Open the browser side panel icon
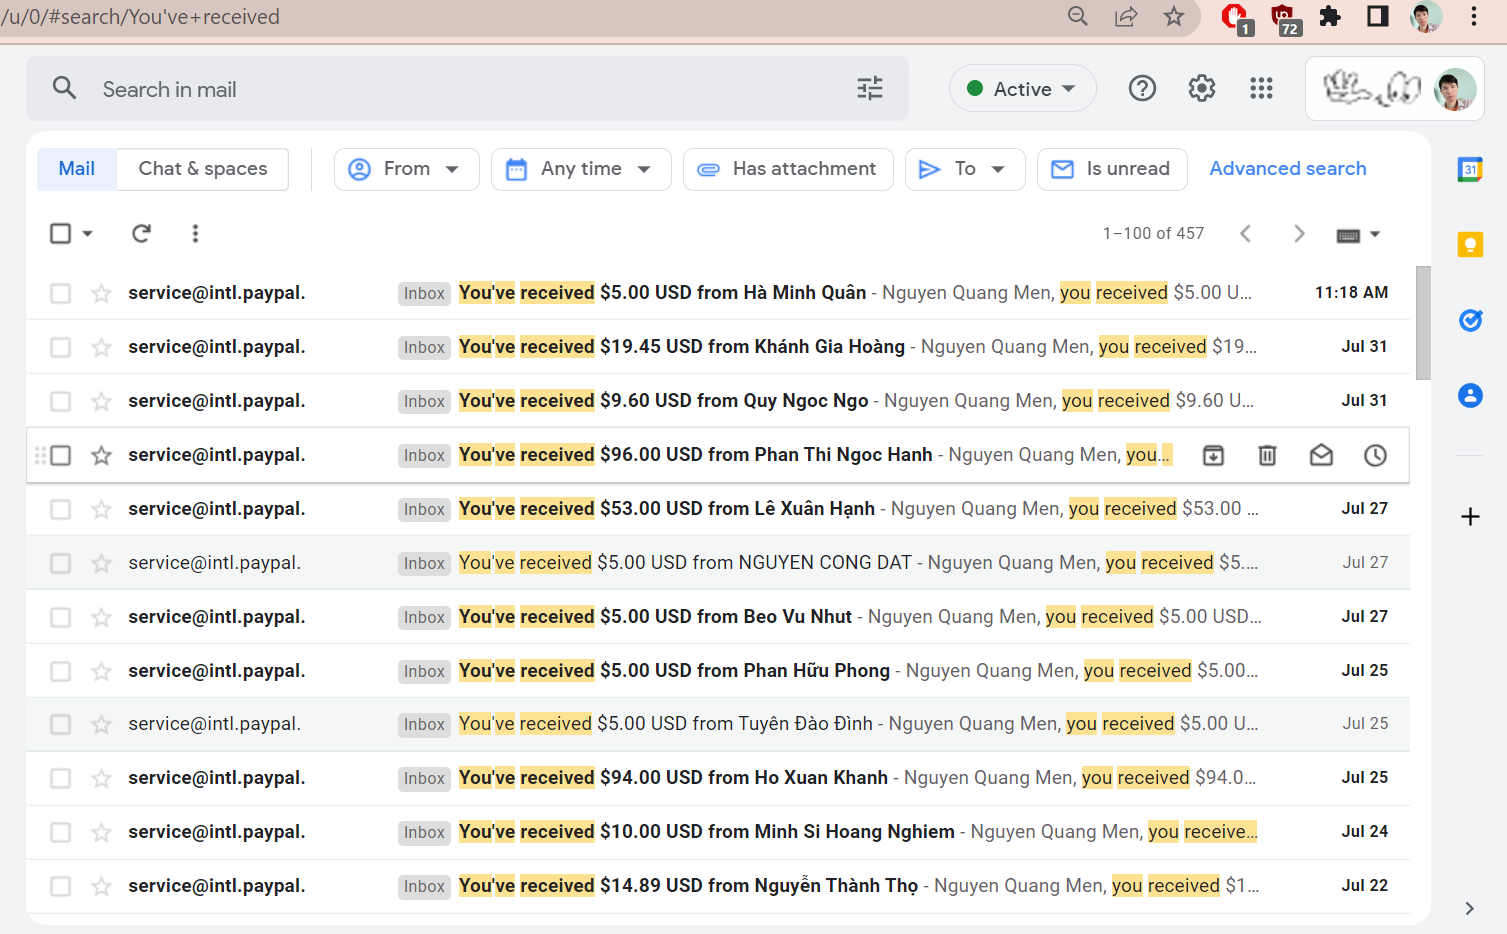This screenshot has height=934, width=1507. click(1378, 16)
